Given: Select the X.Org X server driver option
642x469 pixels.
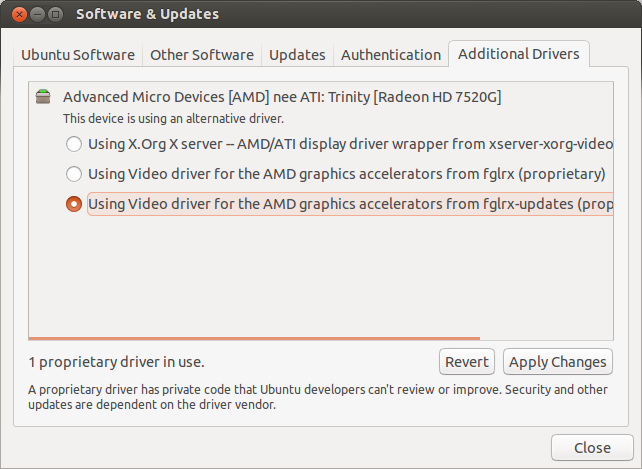Looking at the screenshot, I should click(x=73, y=144).
